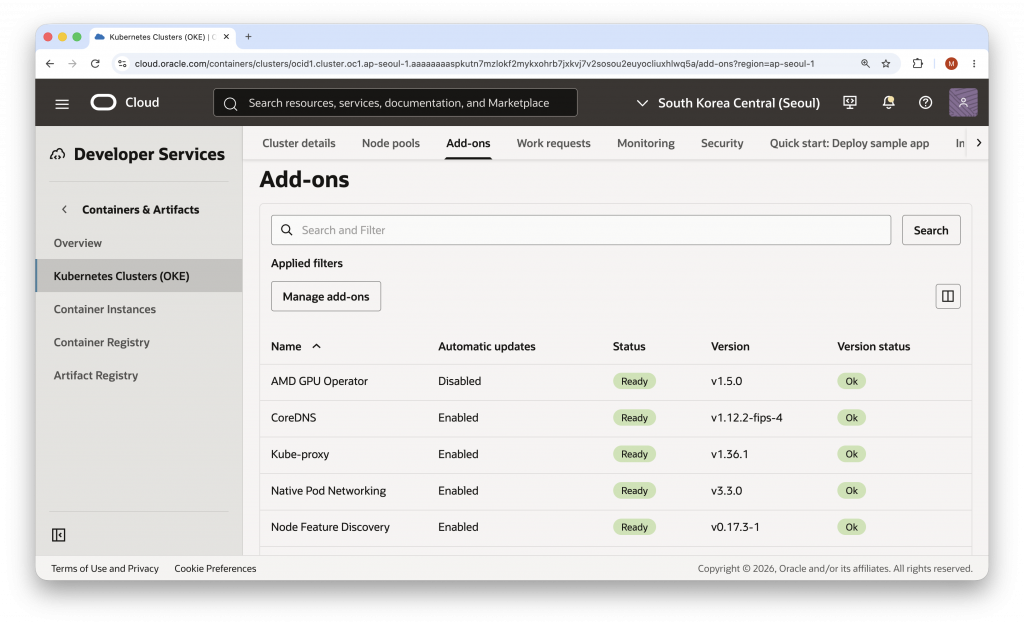Open Container Registry in sidebar
This screenshot has width=1024, height=627.
coord(101,342)
